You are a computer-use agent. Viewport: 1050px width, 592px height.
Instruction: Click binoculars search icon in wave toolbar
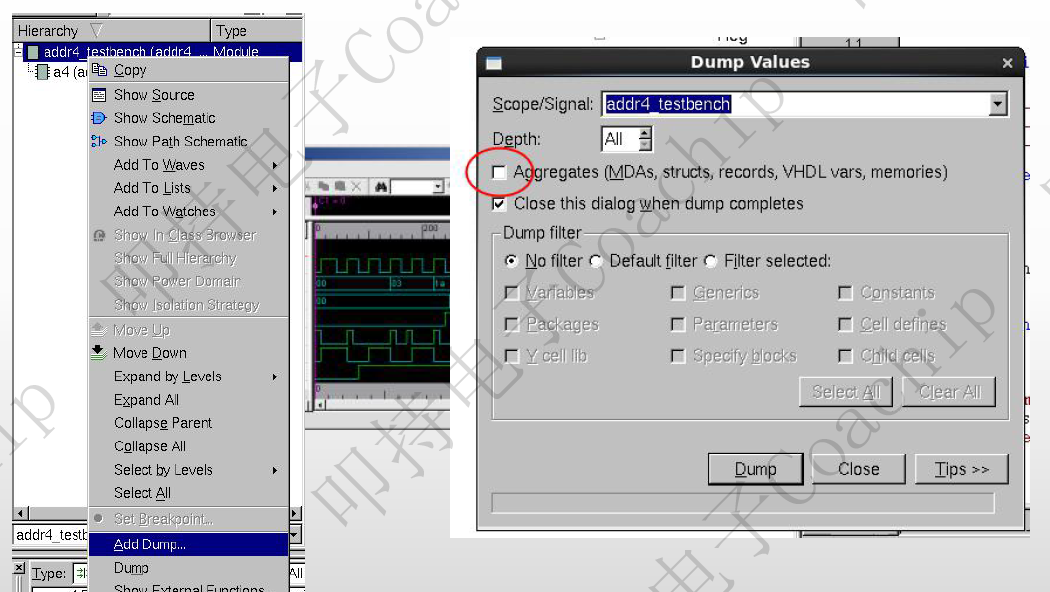381,186
